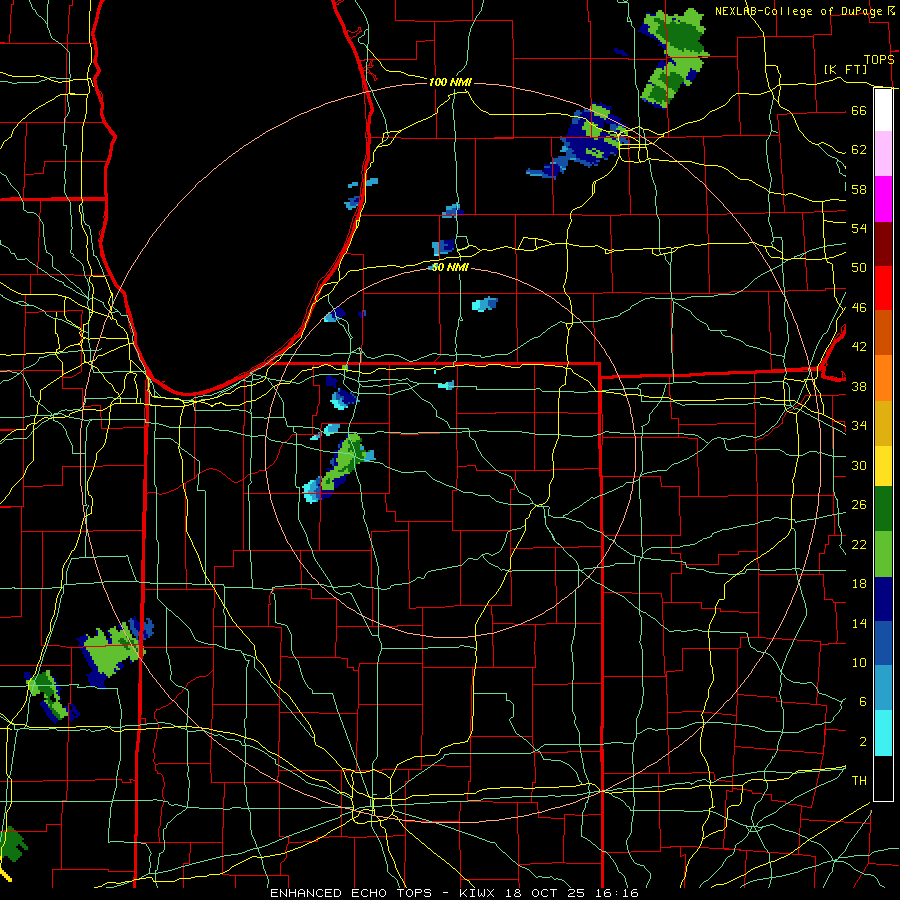Screen dimensions: 900x900
Task: Click the '18' scale value in the legend
Action: pyautogui.click(x=859, y=584)
